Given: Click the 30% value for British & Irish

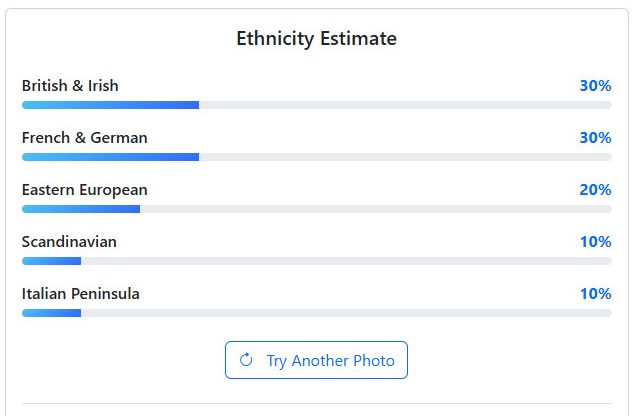Looking at the screenshot, I should pyautogui.click(x=595, y=86).
